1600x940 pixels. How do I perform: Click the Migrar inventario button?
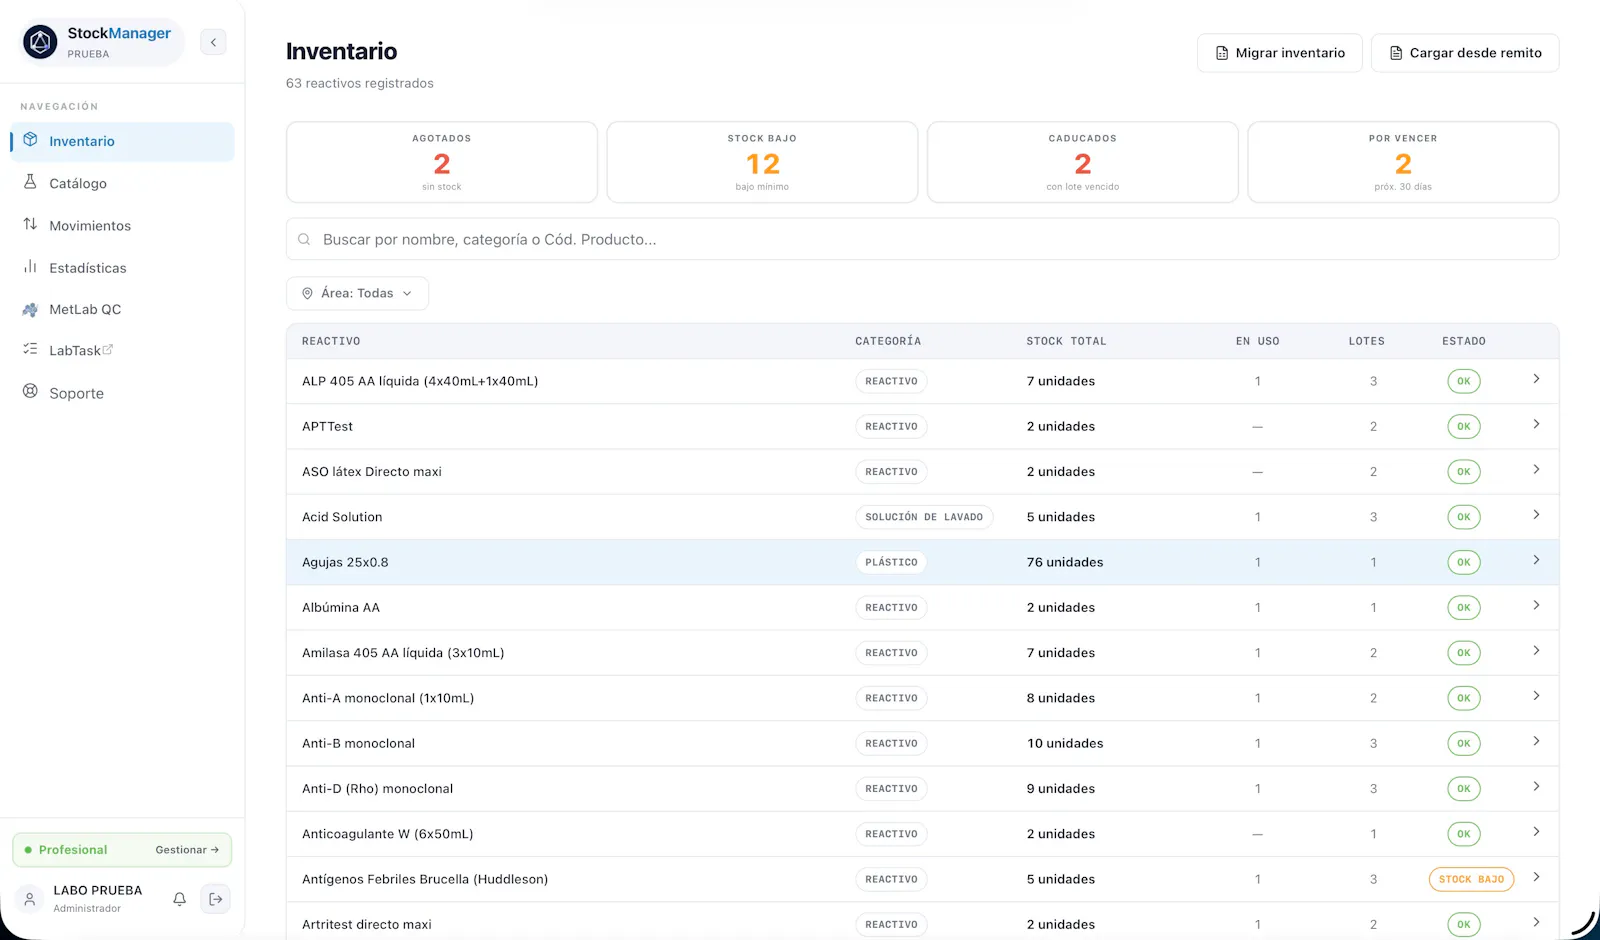pos(1279,53)
